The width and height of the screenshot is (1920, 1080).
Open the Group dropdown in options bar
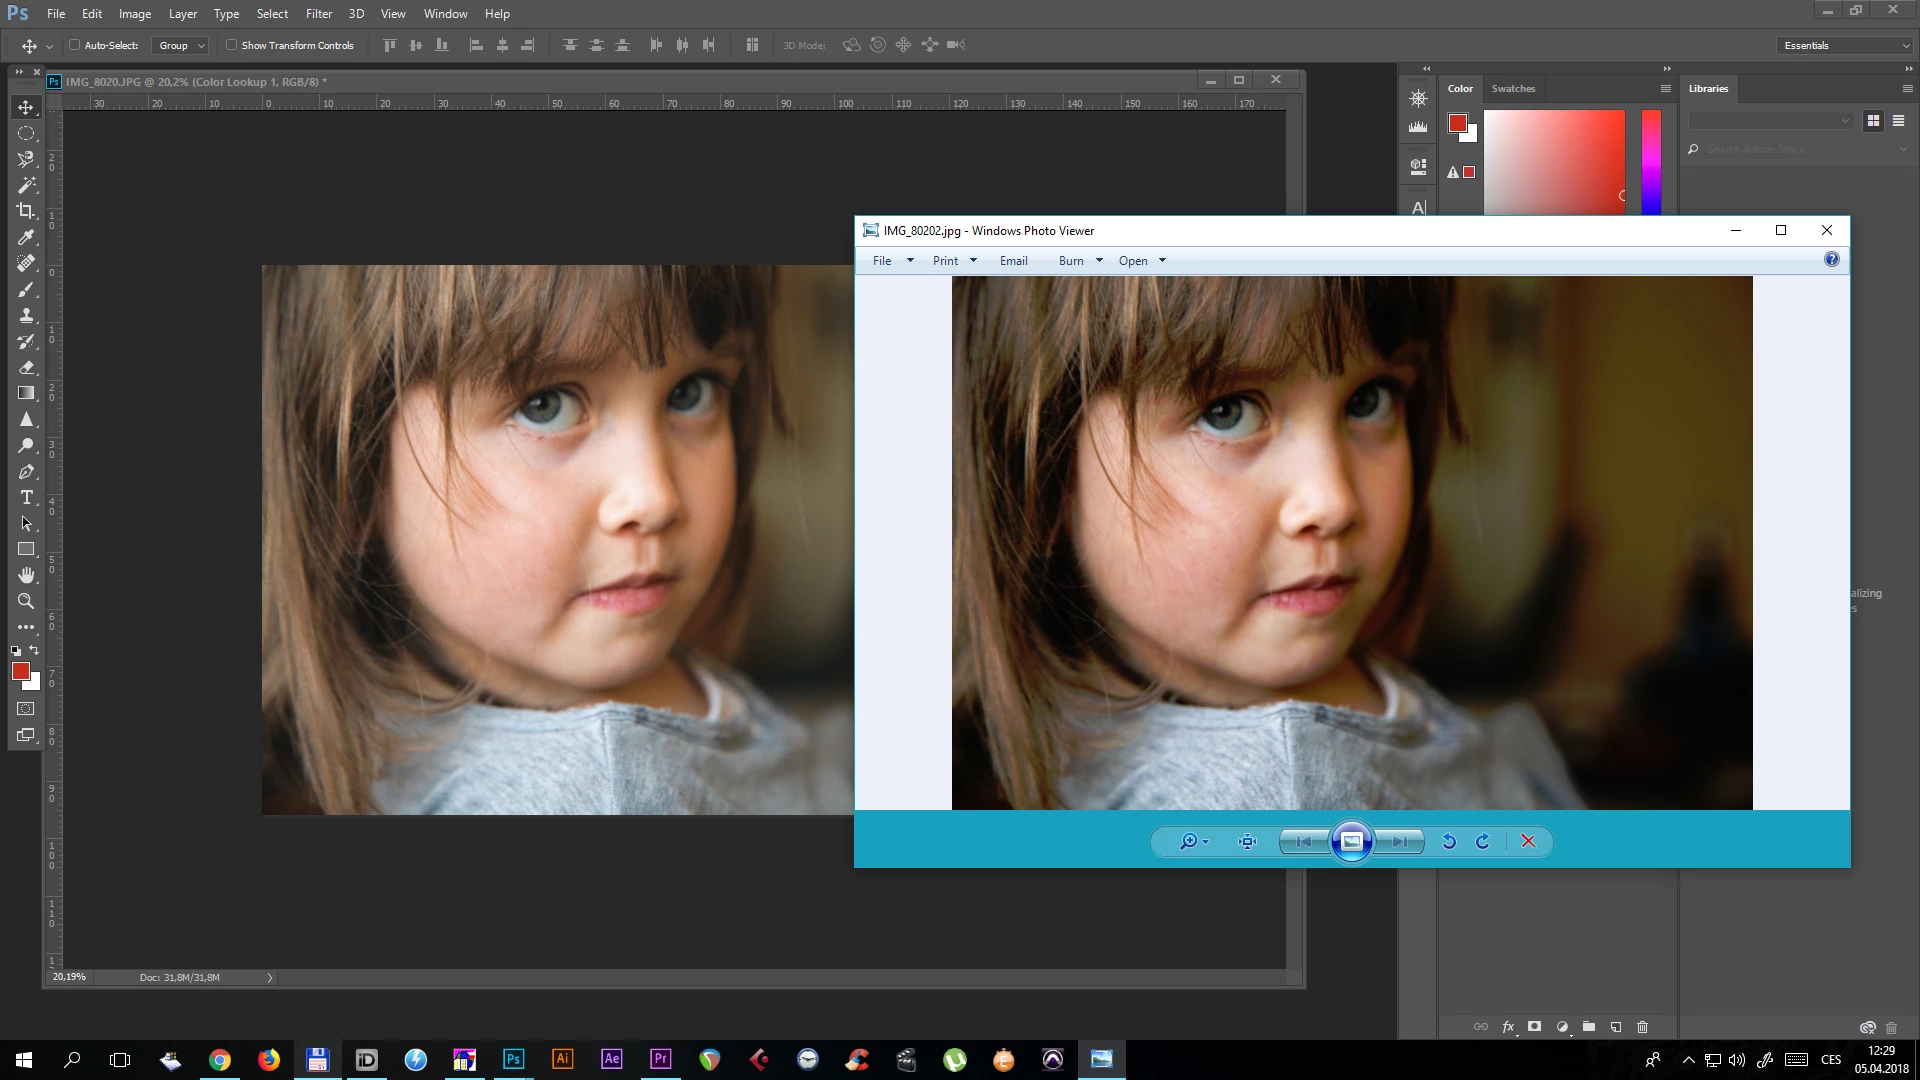click(181, 45)
